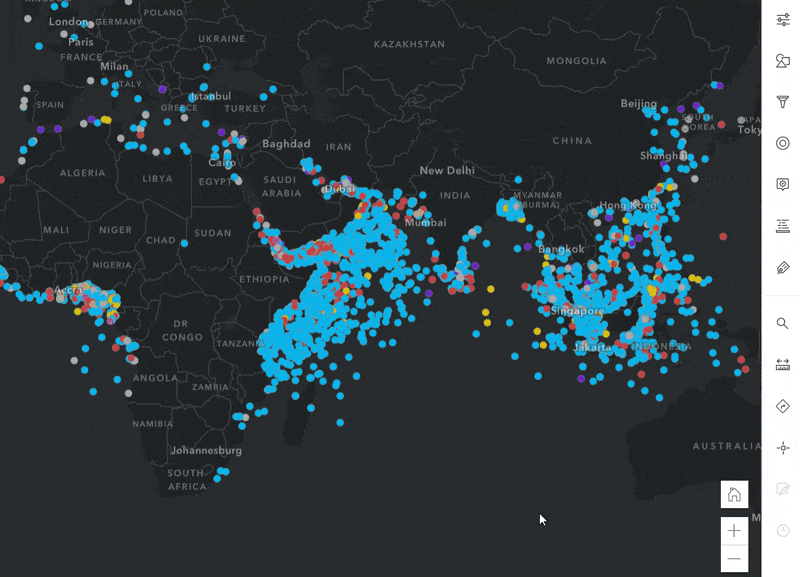Click the New Delhi label
The image size is (800, 577).
click(447, 170)
